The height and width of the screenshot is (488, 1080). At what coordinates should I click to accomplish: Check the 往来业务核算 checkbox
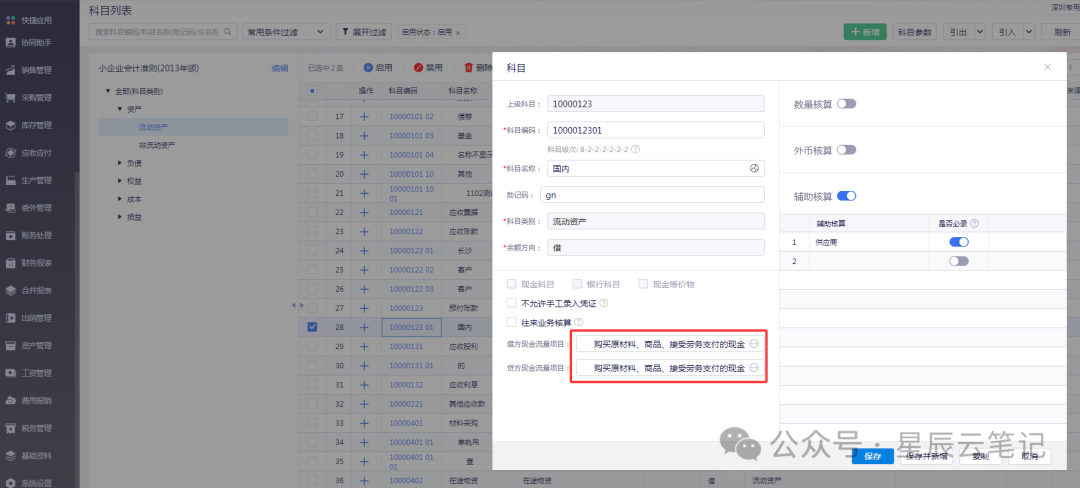pyautogui.click(x=512, y=322)
